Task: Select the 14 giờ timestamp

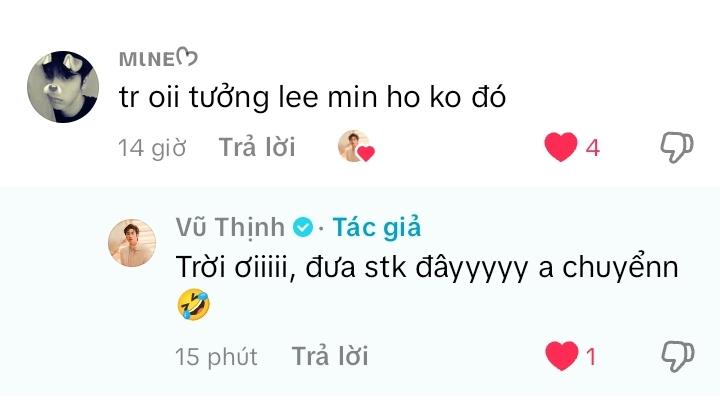Action: coord(152,148)
